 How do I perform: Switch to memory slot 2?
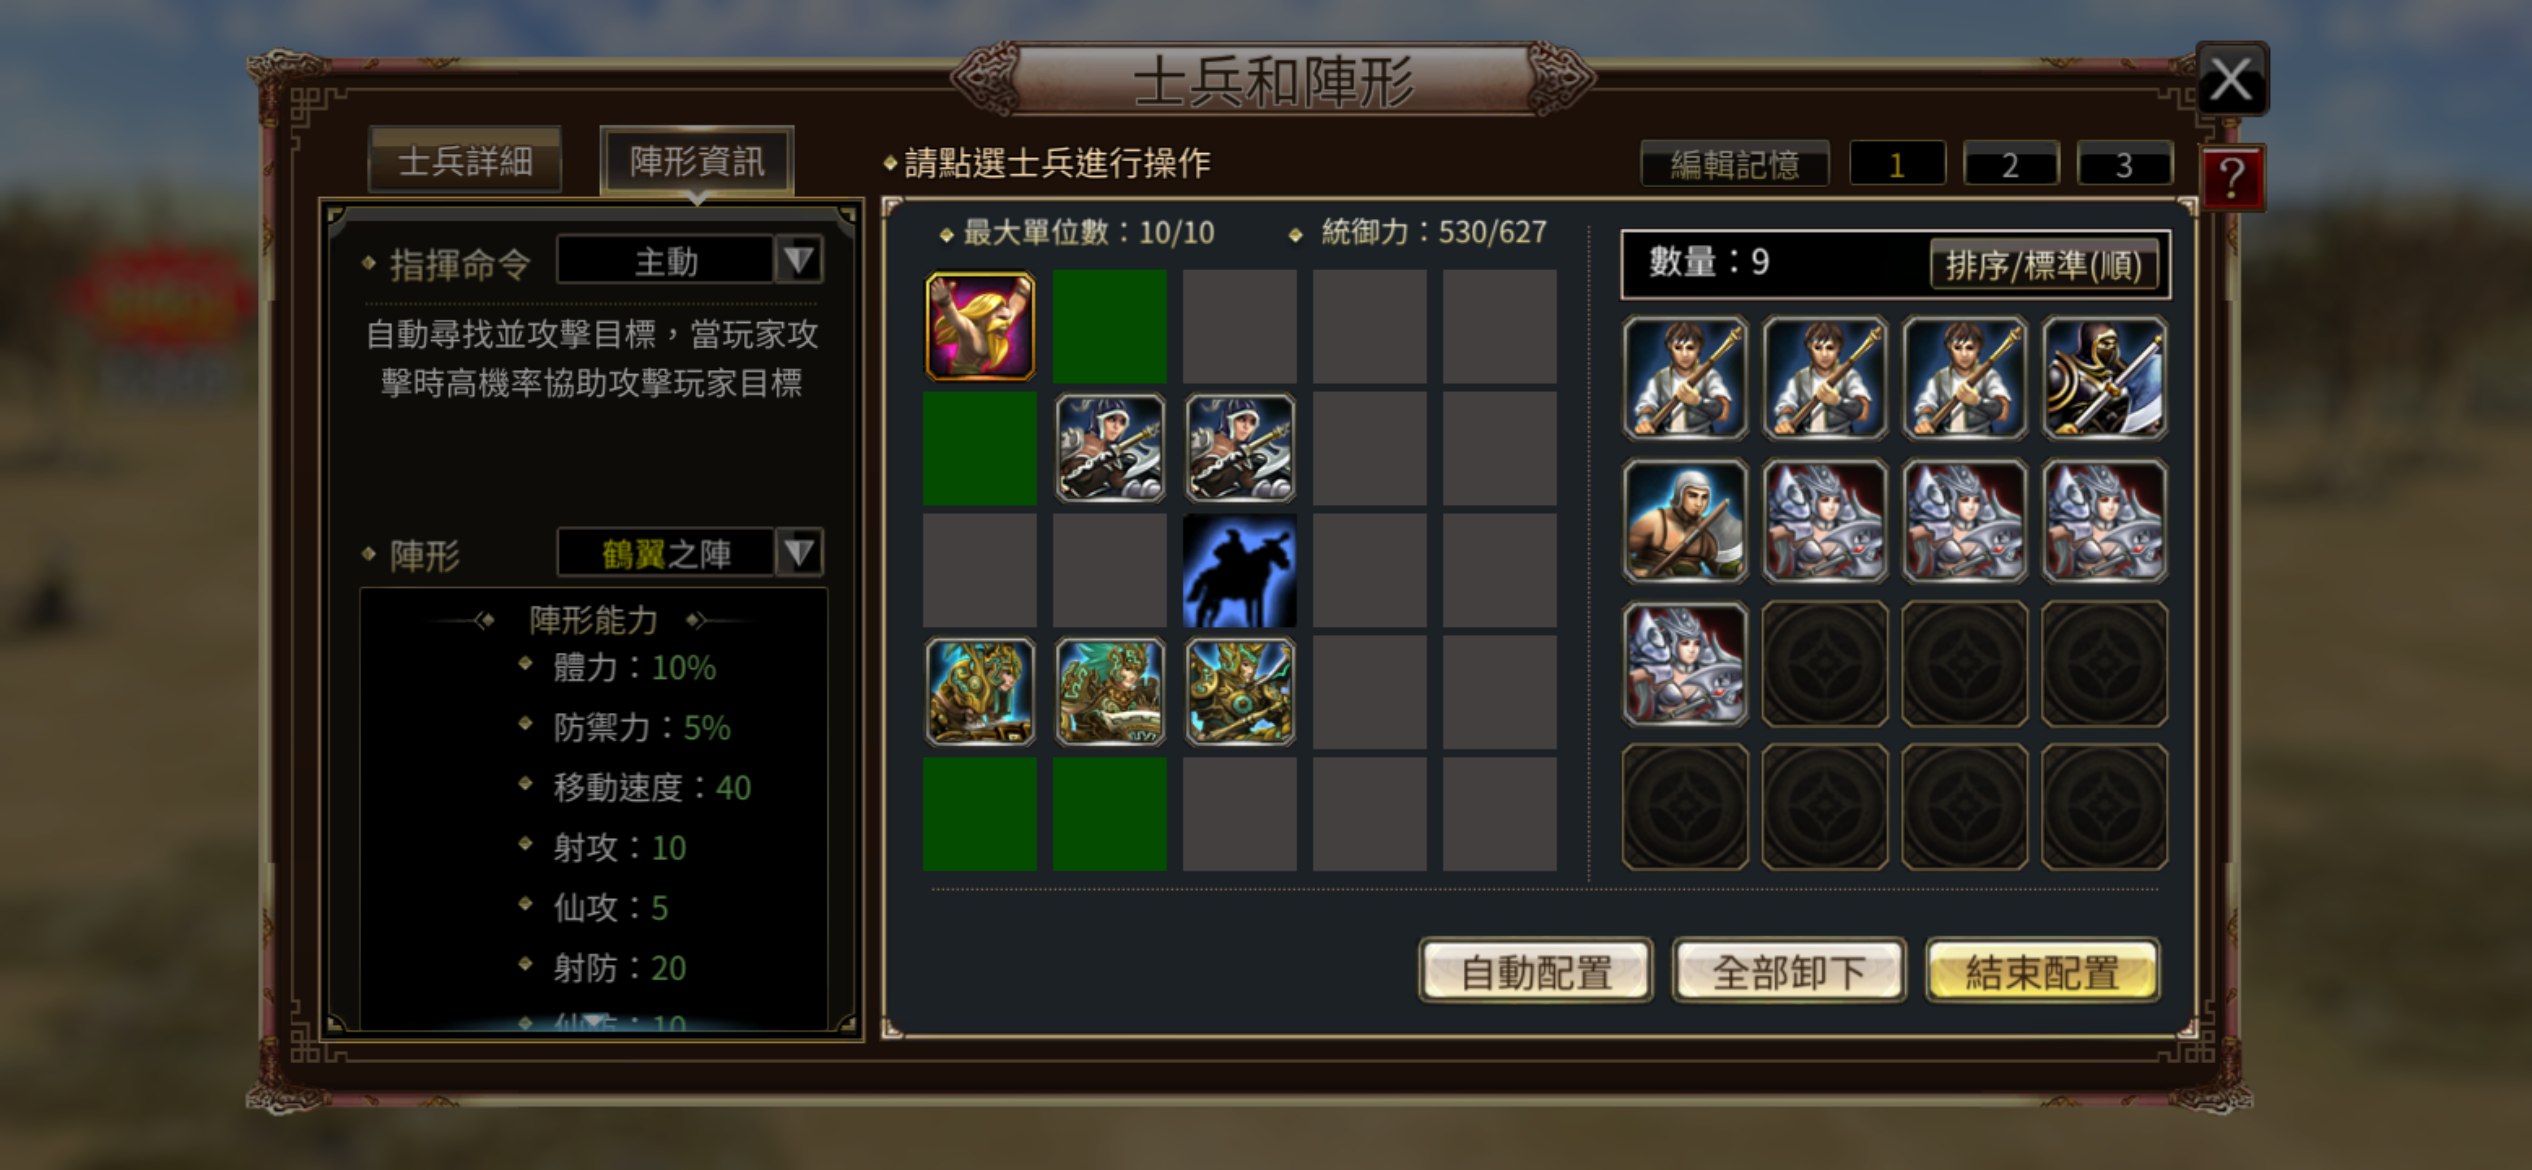tap(2010, 164)
